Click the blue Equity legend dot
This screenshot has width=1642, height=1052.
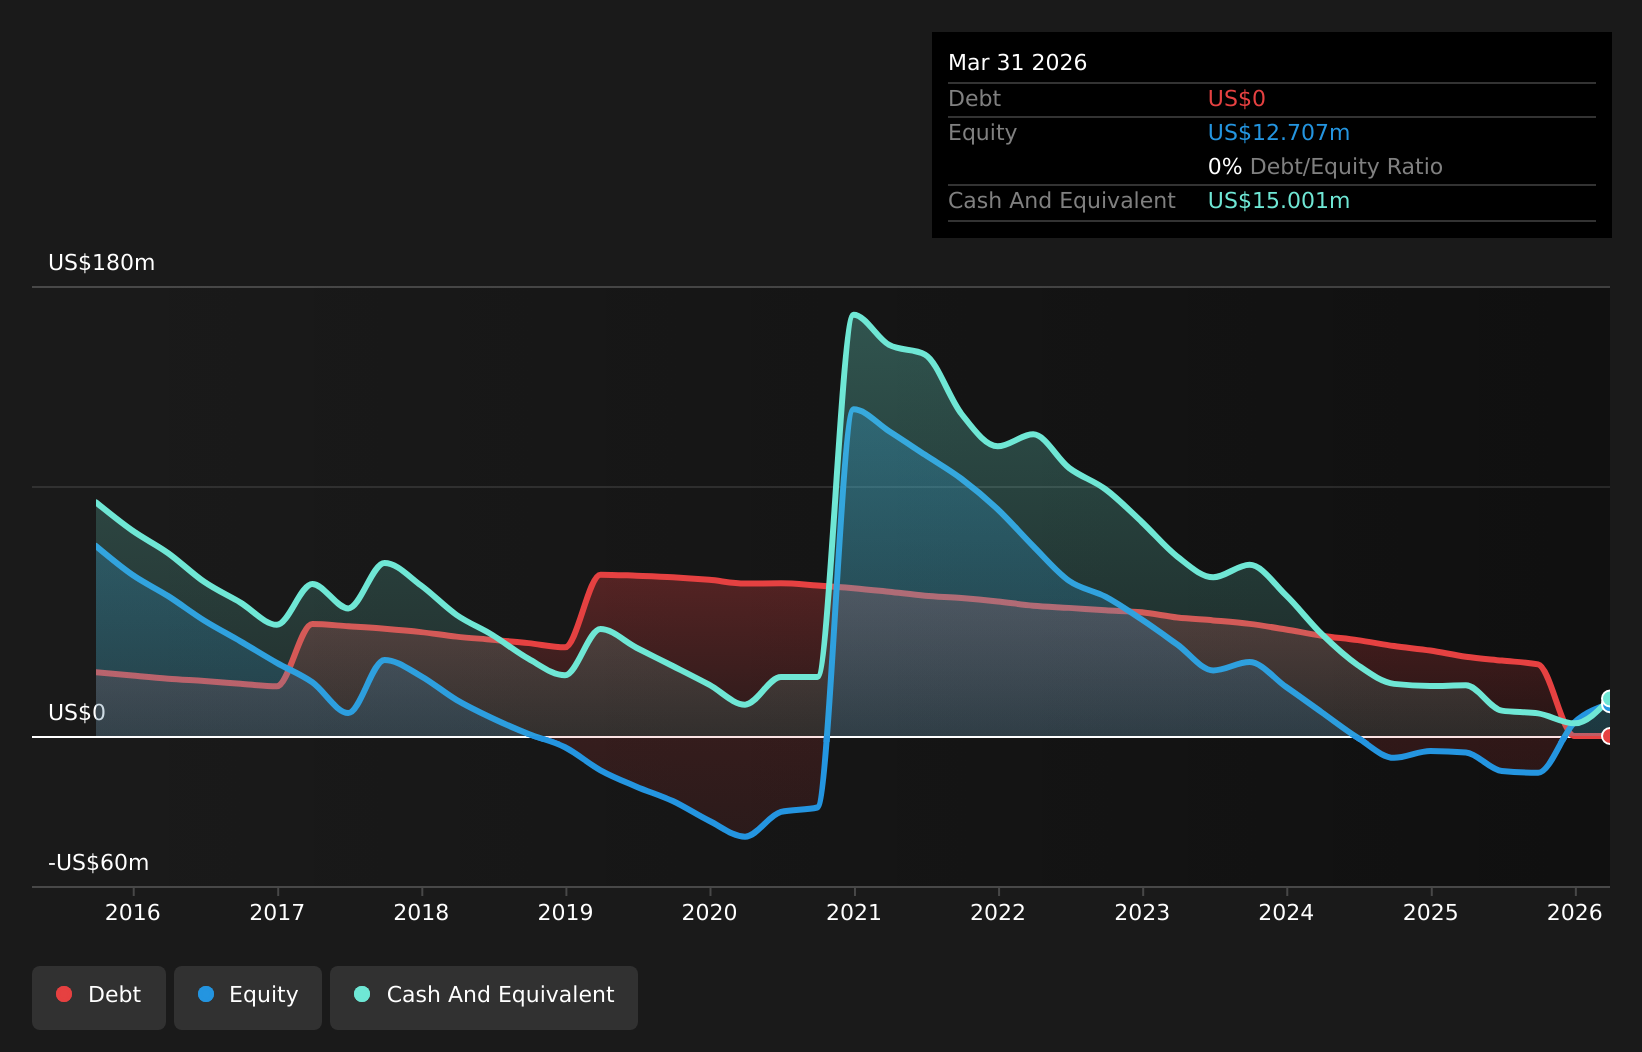[206, 994]
